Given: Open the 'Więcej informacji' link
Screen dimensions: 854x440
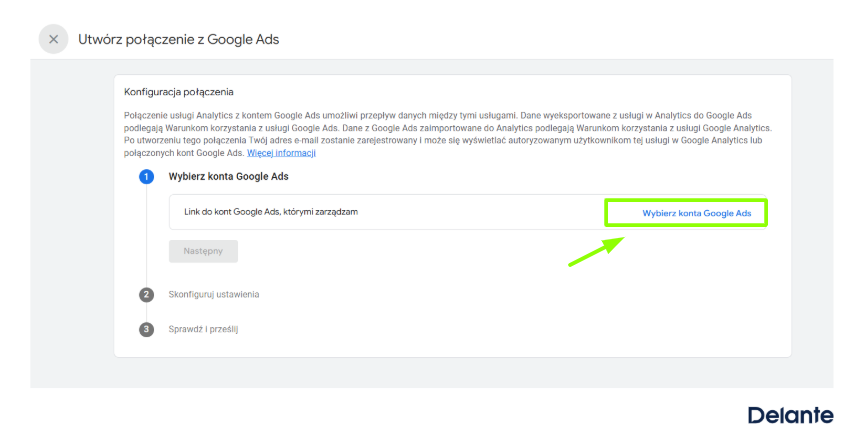Looking at the screenshot, I should (x=281, y=153).
